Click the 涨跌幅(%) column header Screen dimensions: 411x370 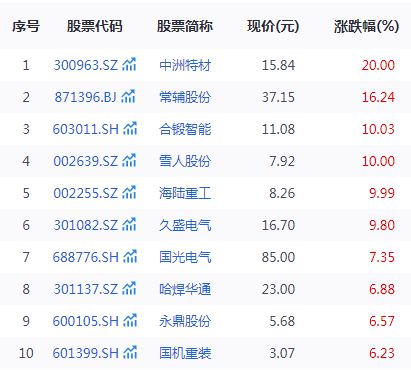[x=366, y=26]
